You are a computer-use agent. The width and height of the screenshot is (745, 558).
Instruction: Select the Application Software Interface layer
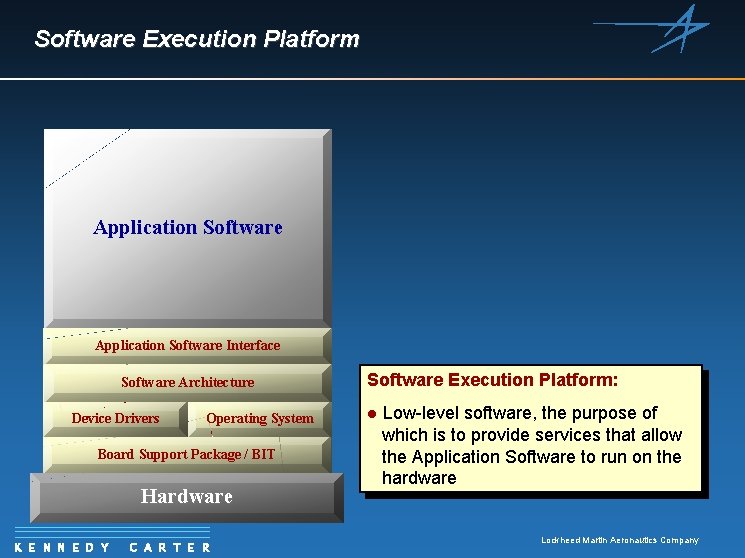pos(188,346)
